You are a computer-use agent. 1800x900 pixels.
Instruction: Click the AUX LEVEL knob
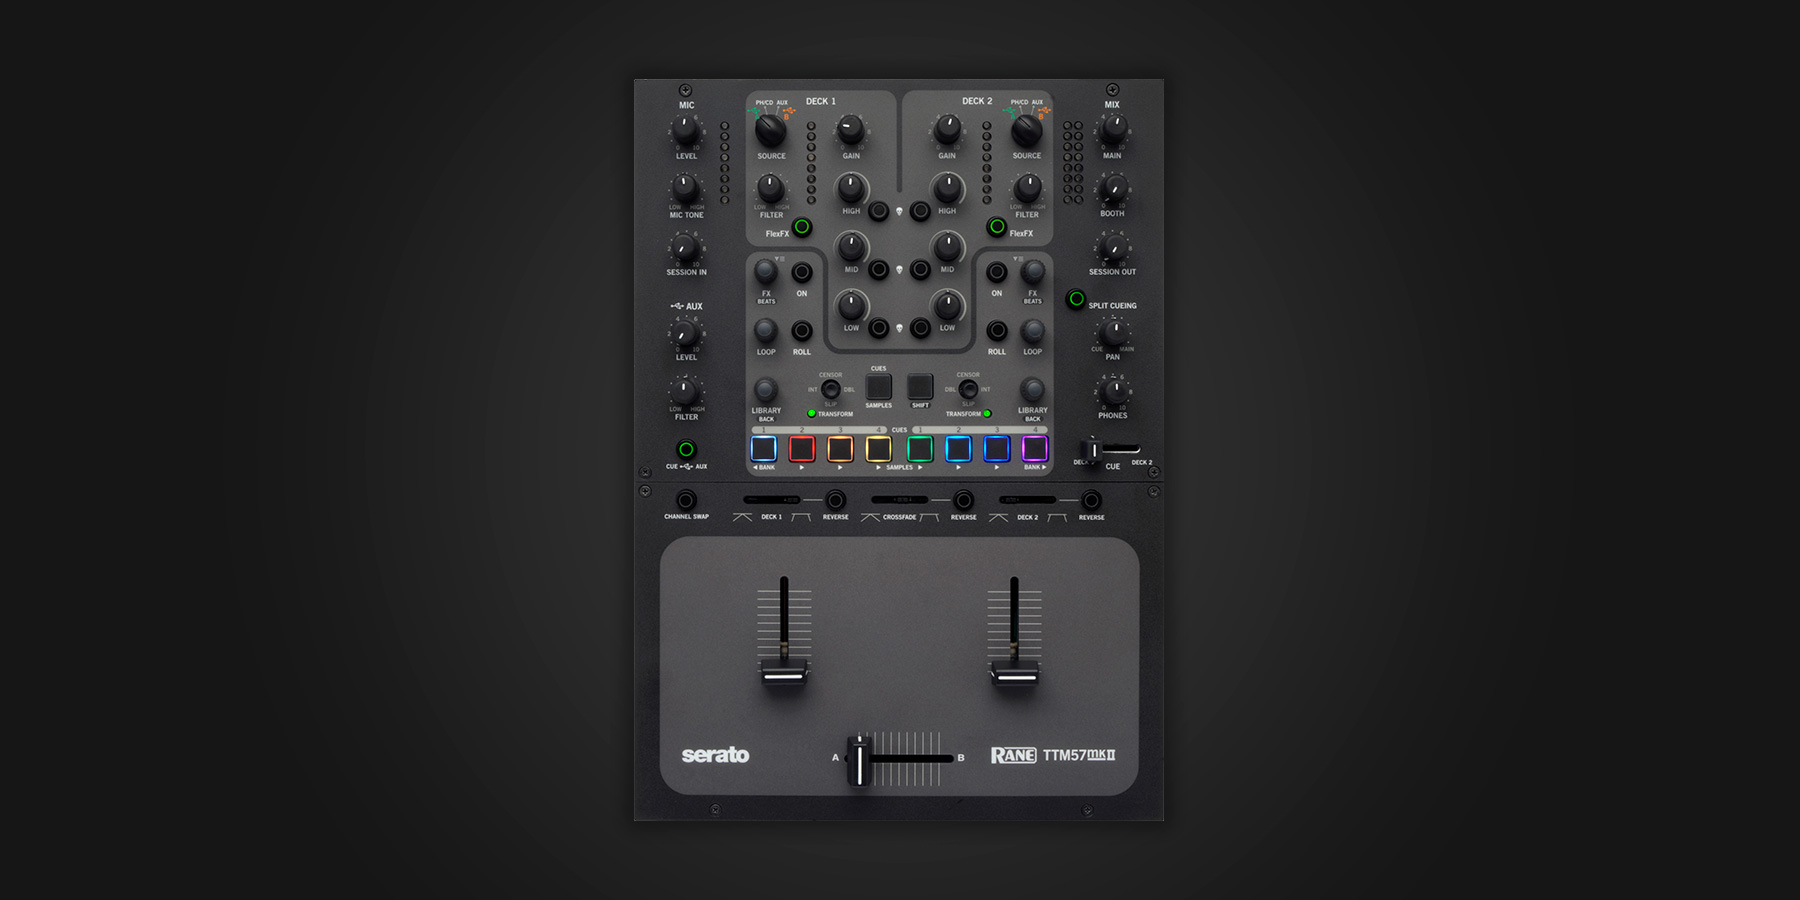point(686,334)
